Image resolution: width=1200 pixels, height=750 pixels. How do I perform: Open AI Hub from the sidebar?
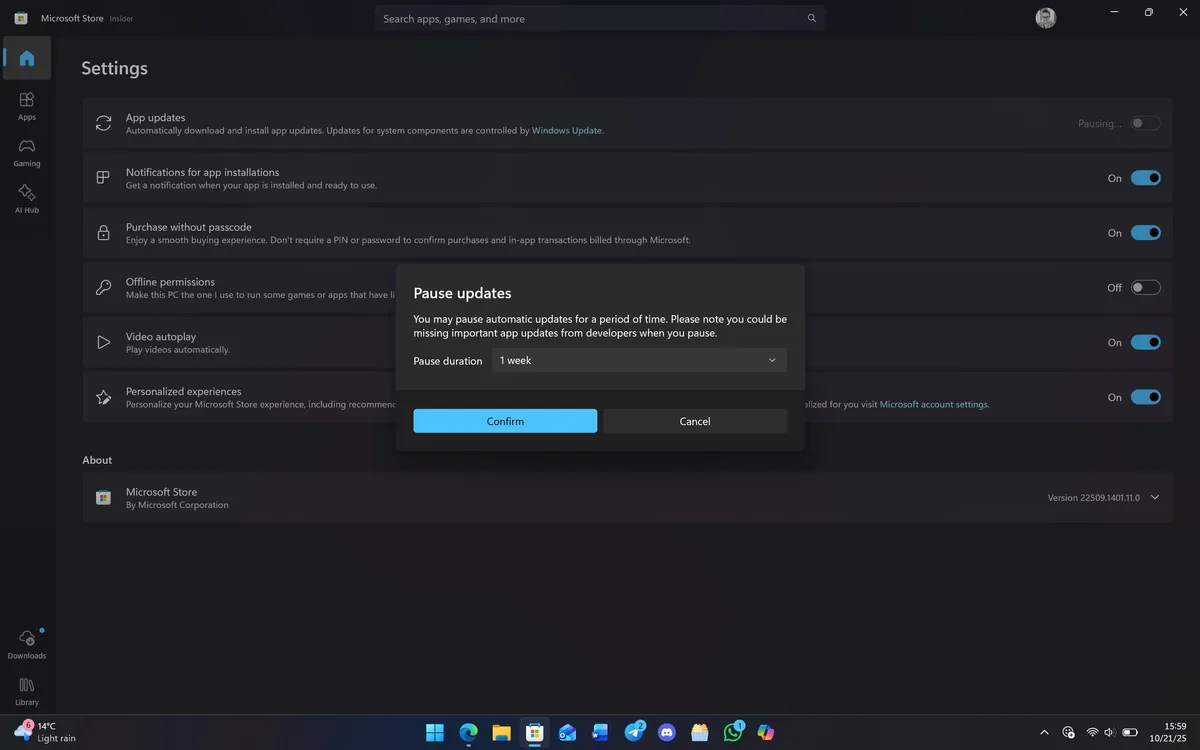pyautogui.click(x=26, y=200)
